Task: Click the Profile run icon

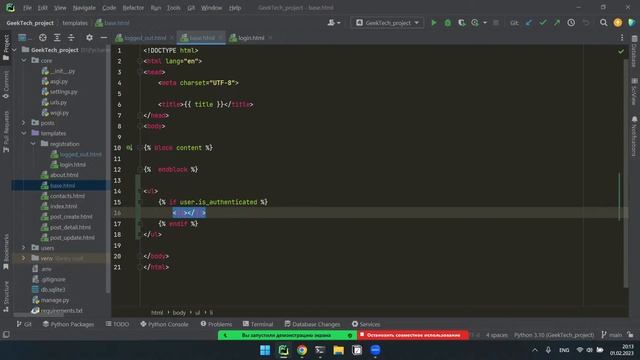Action: [x=475, y=23]
